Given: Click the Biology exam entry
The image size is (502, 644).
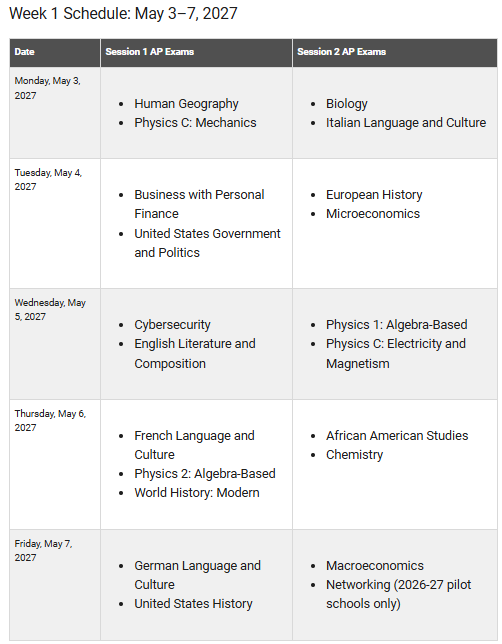Looking at the screenshot, I should 347,104.
